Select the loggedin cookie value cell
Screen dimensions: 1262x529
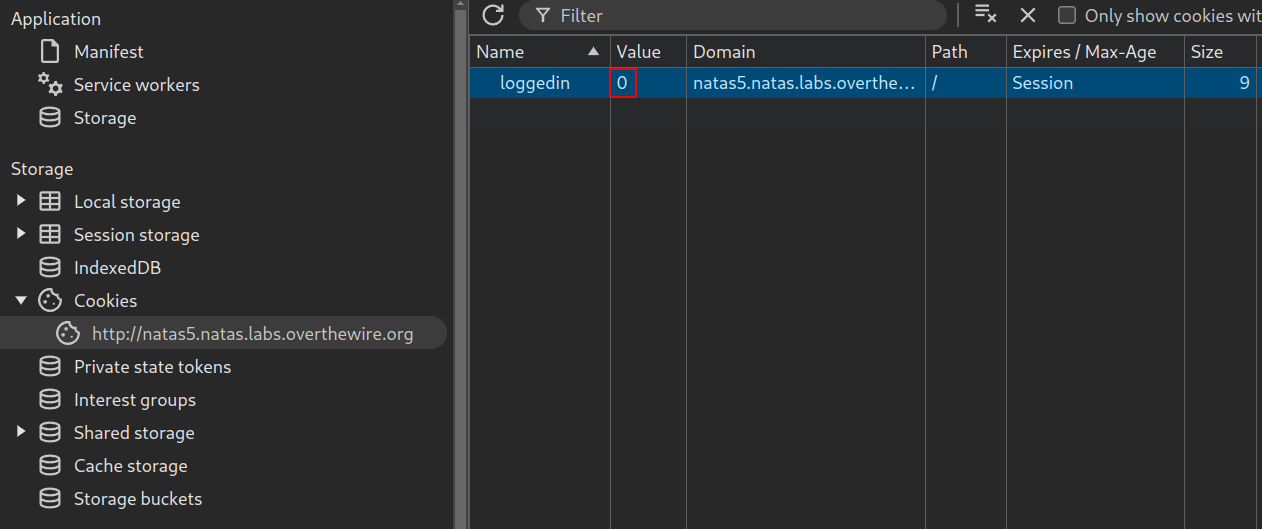click(x=648, y=83)
